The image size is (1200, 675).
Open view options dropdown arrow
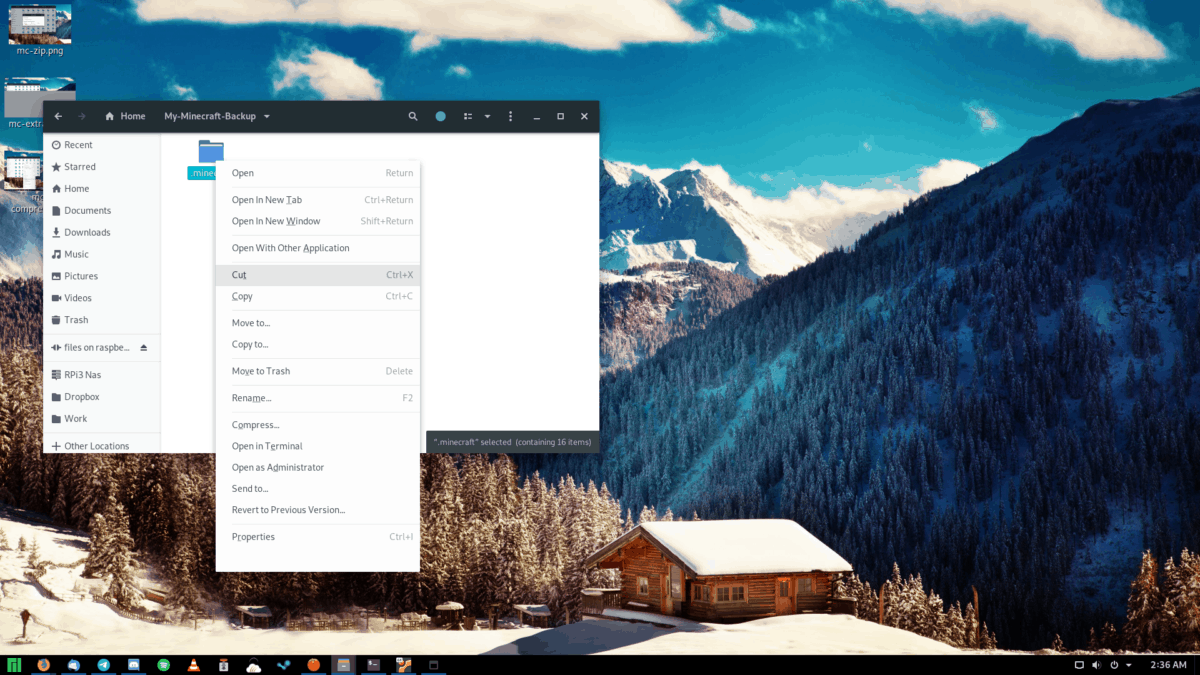point(488,116)
